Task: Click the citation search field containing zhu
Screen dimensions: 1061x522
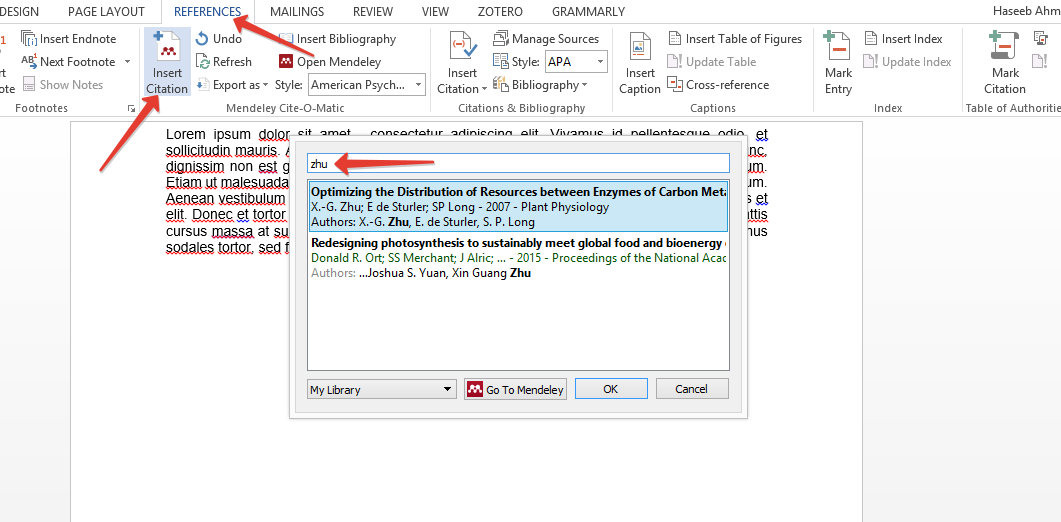Action: click(518, 163)
